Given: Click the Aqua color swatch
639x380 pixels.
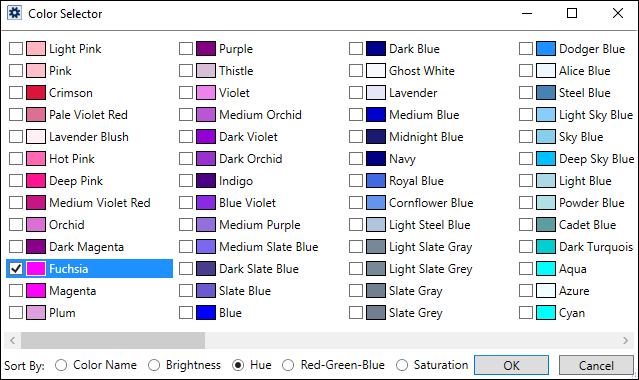Looking at the screenshot, I should coord(546,269).
